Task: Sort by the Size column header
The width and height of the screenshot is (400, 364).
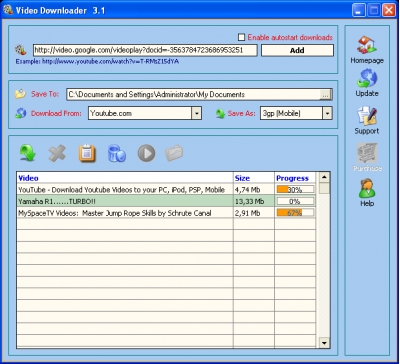Action: coord(254,178)
